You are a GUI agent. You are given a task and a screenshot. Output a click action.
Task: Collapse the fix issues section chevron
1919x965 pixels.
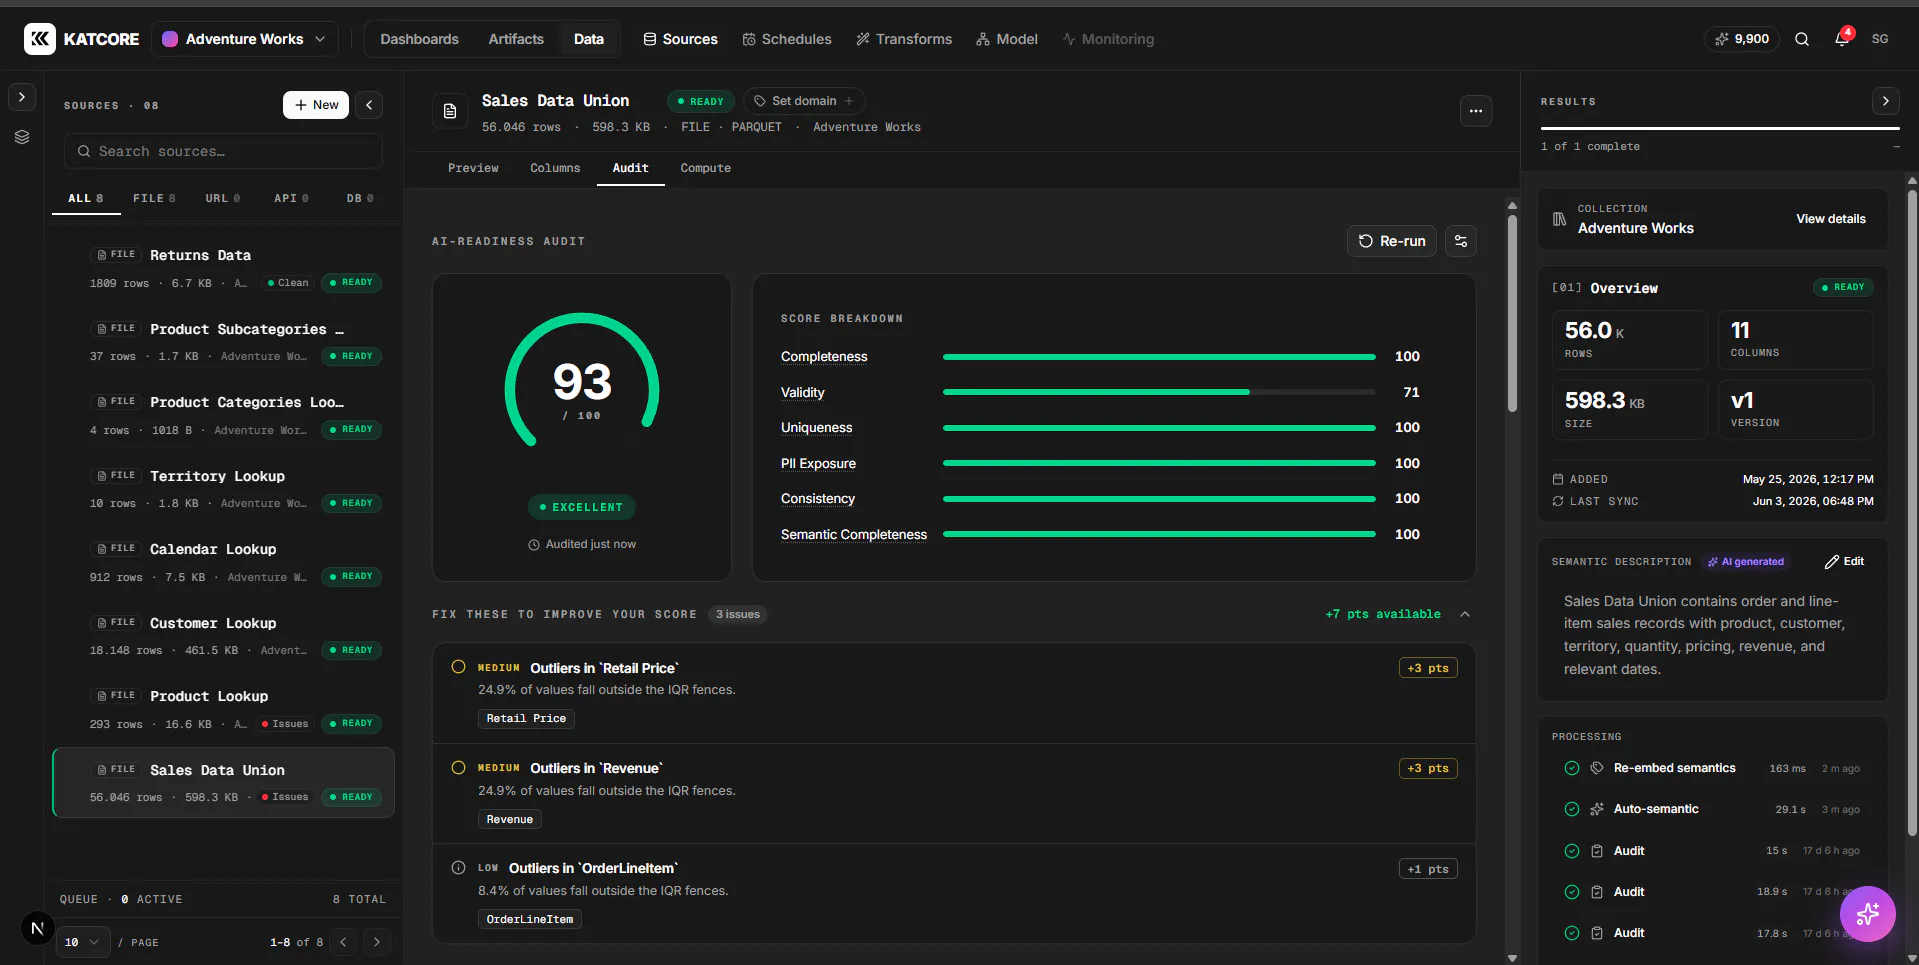[1465, 614]
